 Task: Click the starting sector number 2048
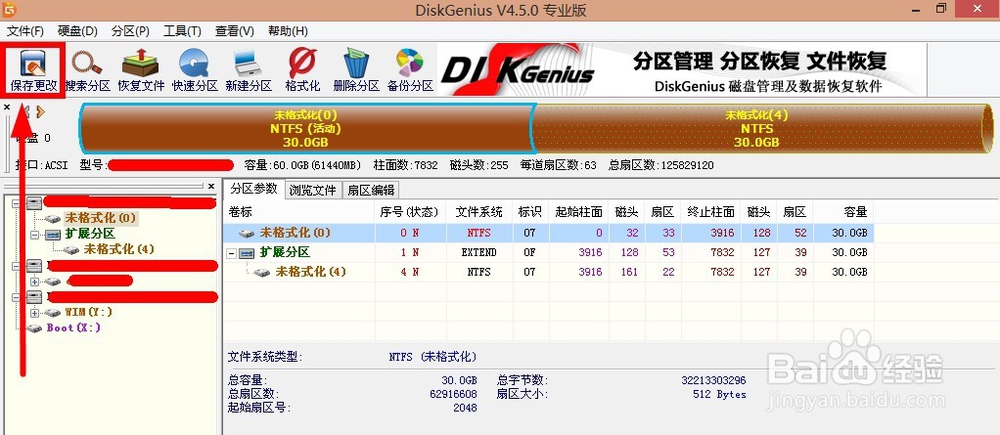(465, 408)
